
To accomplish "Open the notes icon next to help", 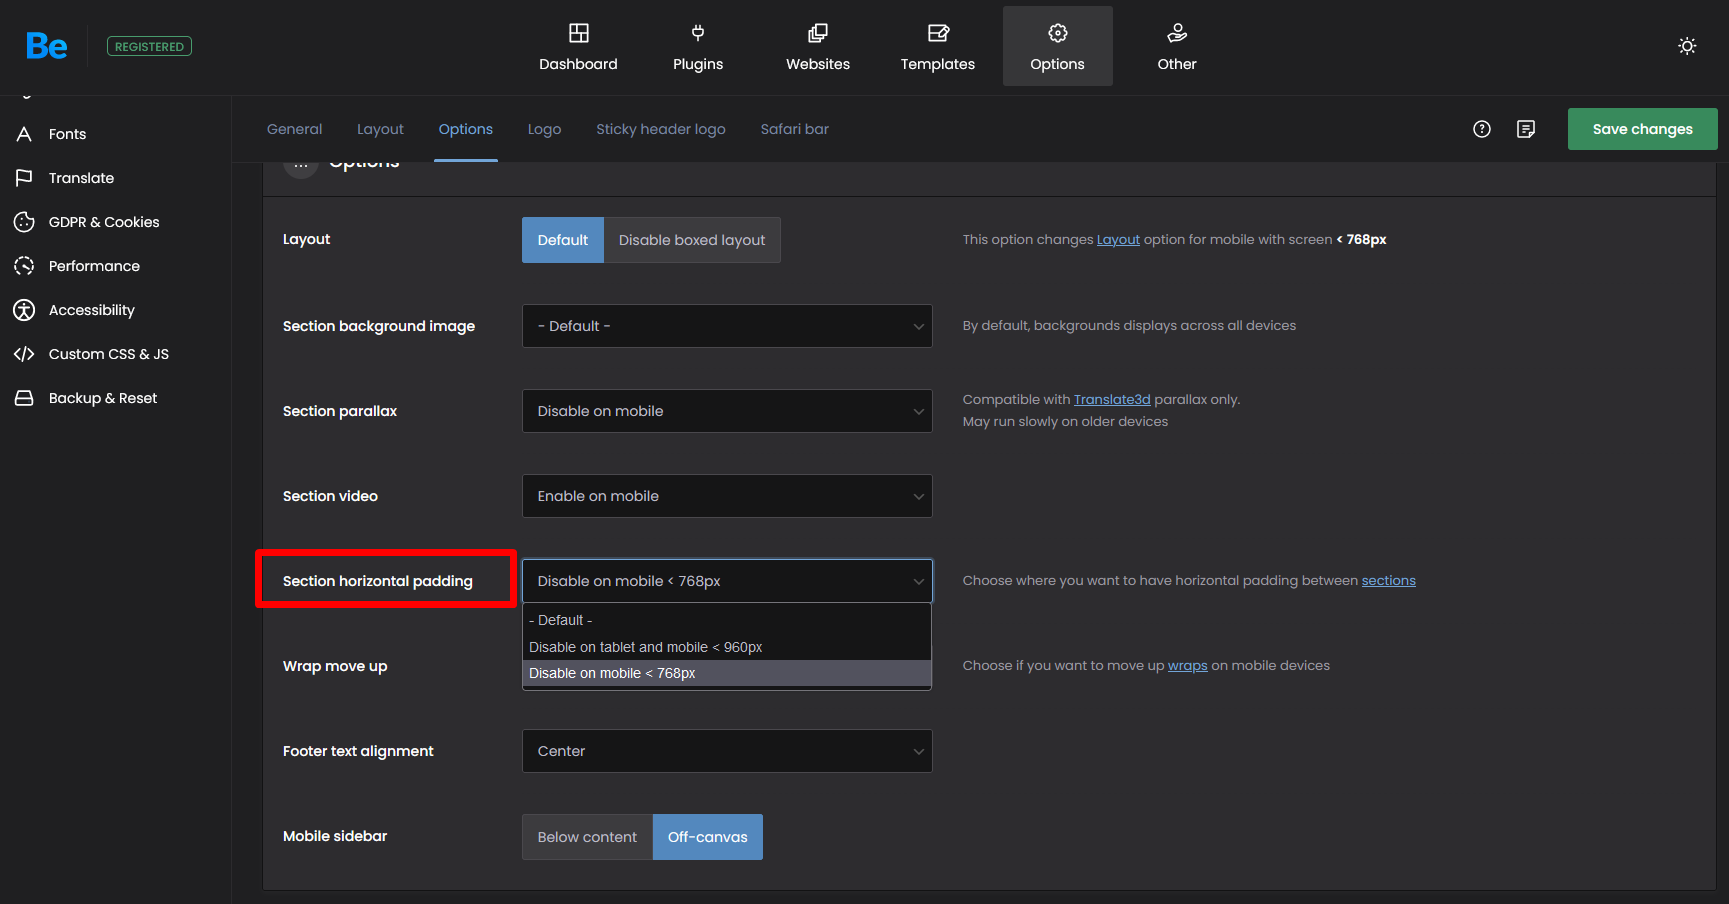I will (1526, 129).
